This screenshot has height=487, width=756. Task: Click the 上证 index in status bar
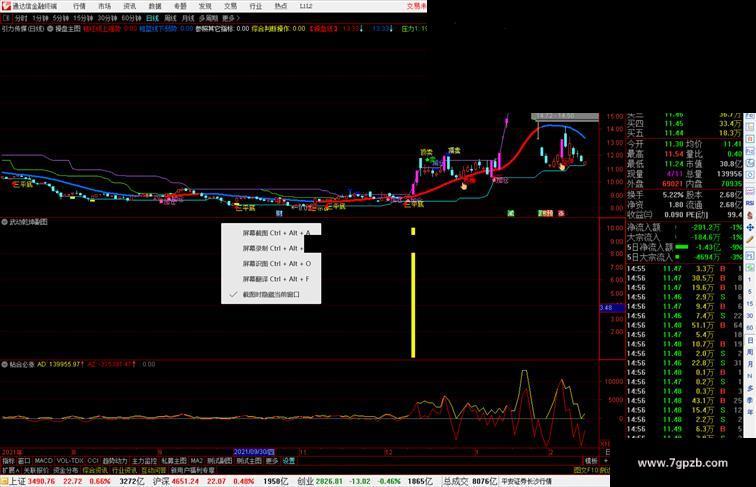point(17,481)
